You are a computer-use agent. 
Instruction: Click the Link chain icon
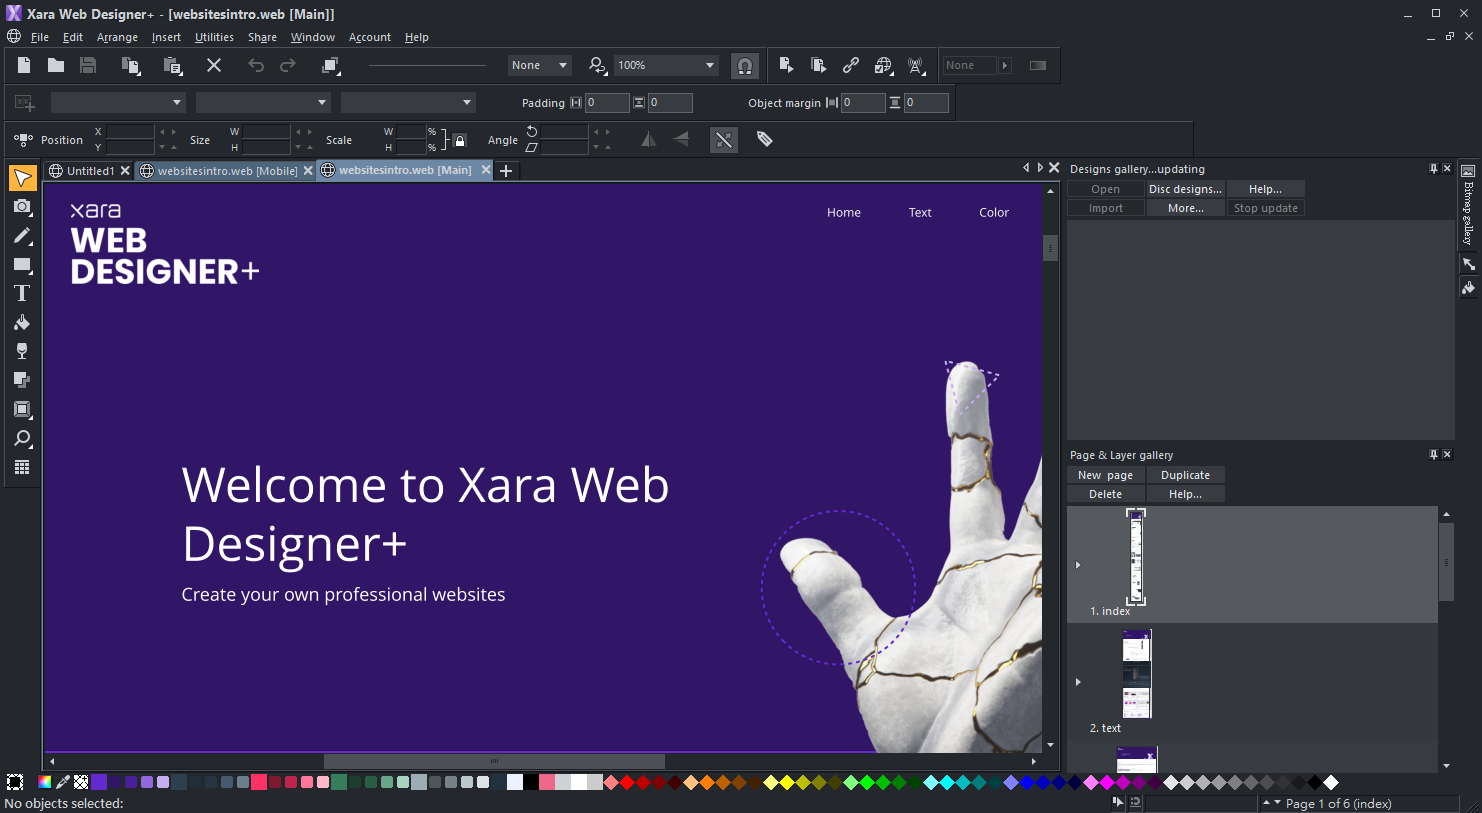pos(851,65)
